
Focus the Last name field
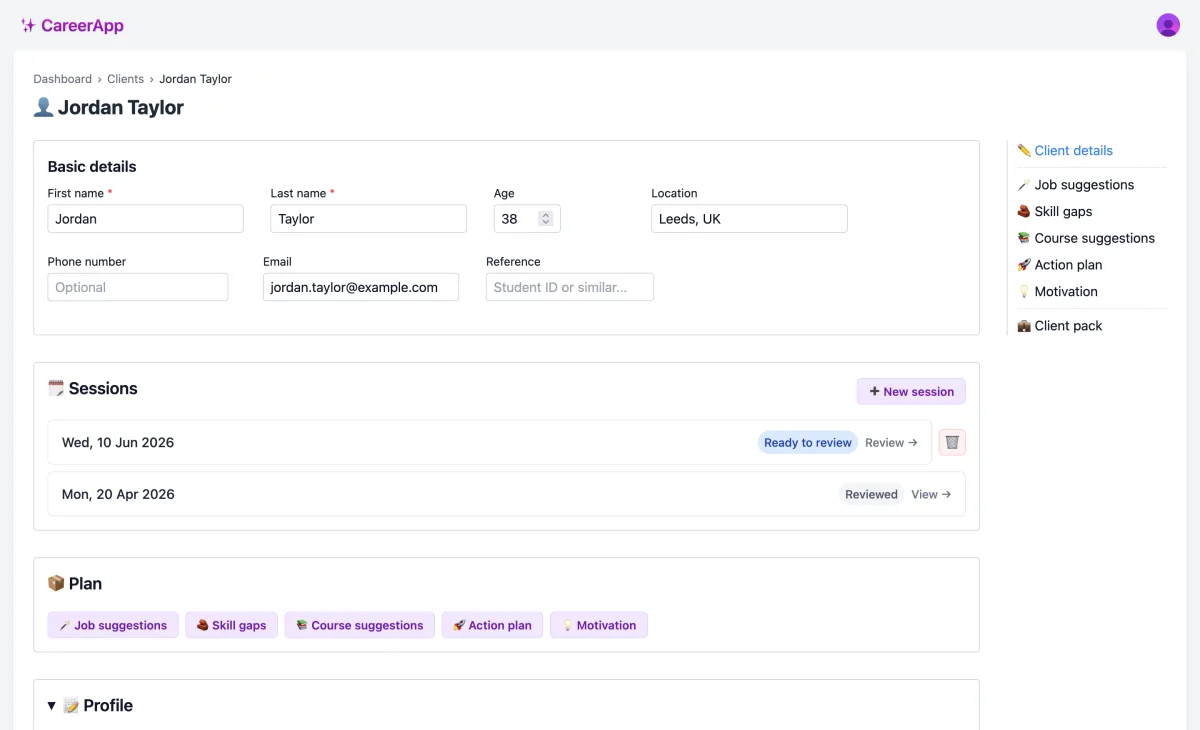tap(369, 219)
